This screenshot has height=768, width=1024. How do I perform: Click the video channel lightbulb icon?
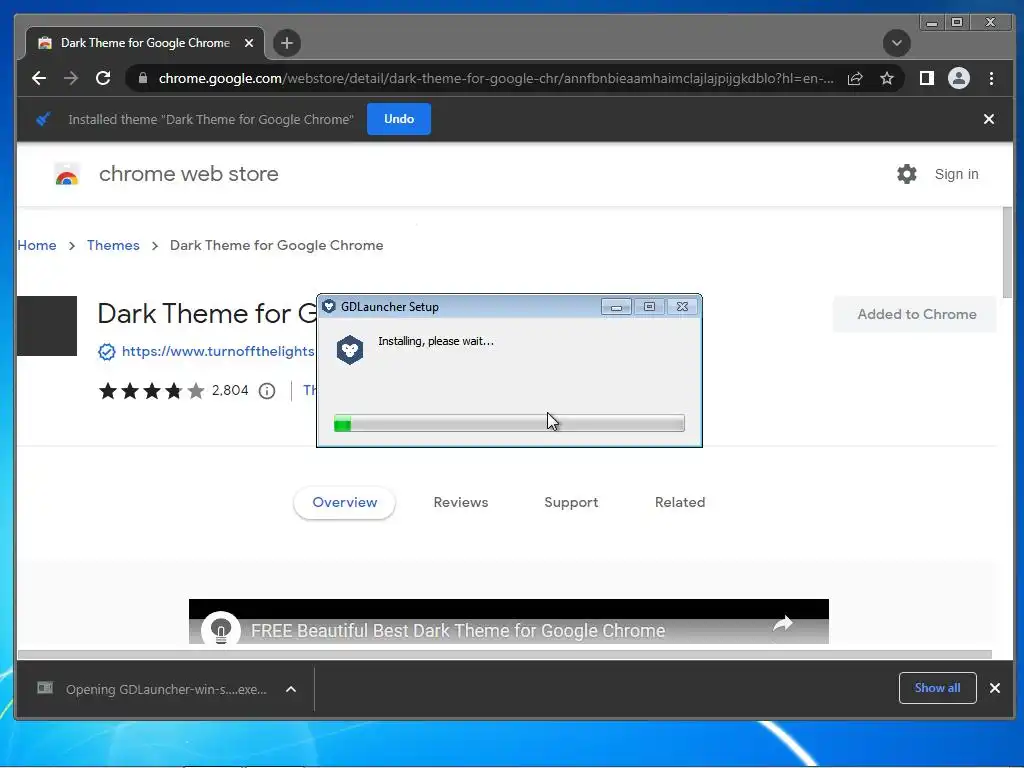(221, 630)
